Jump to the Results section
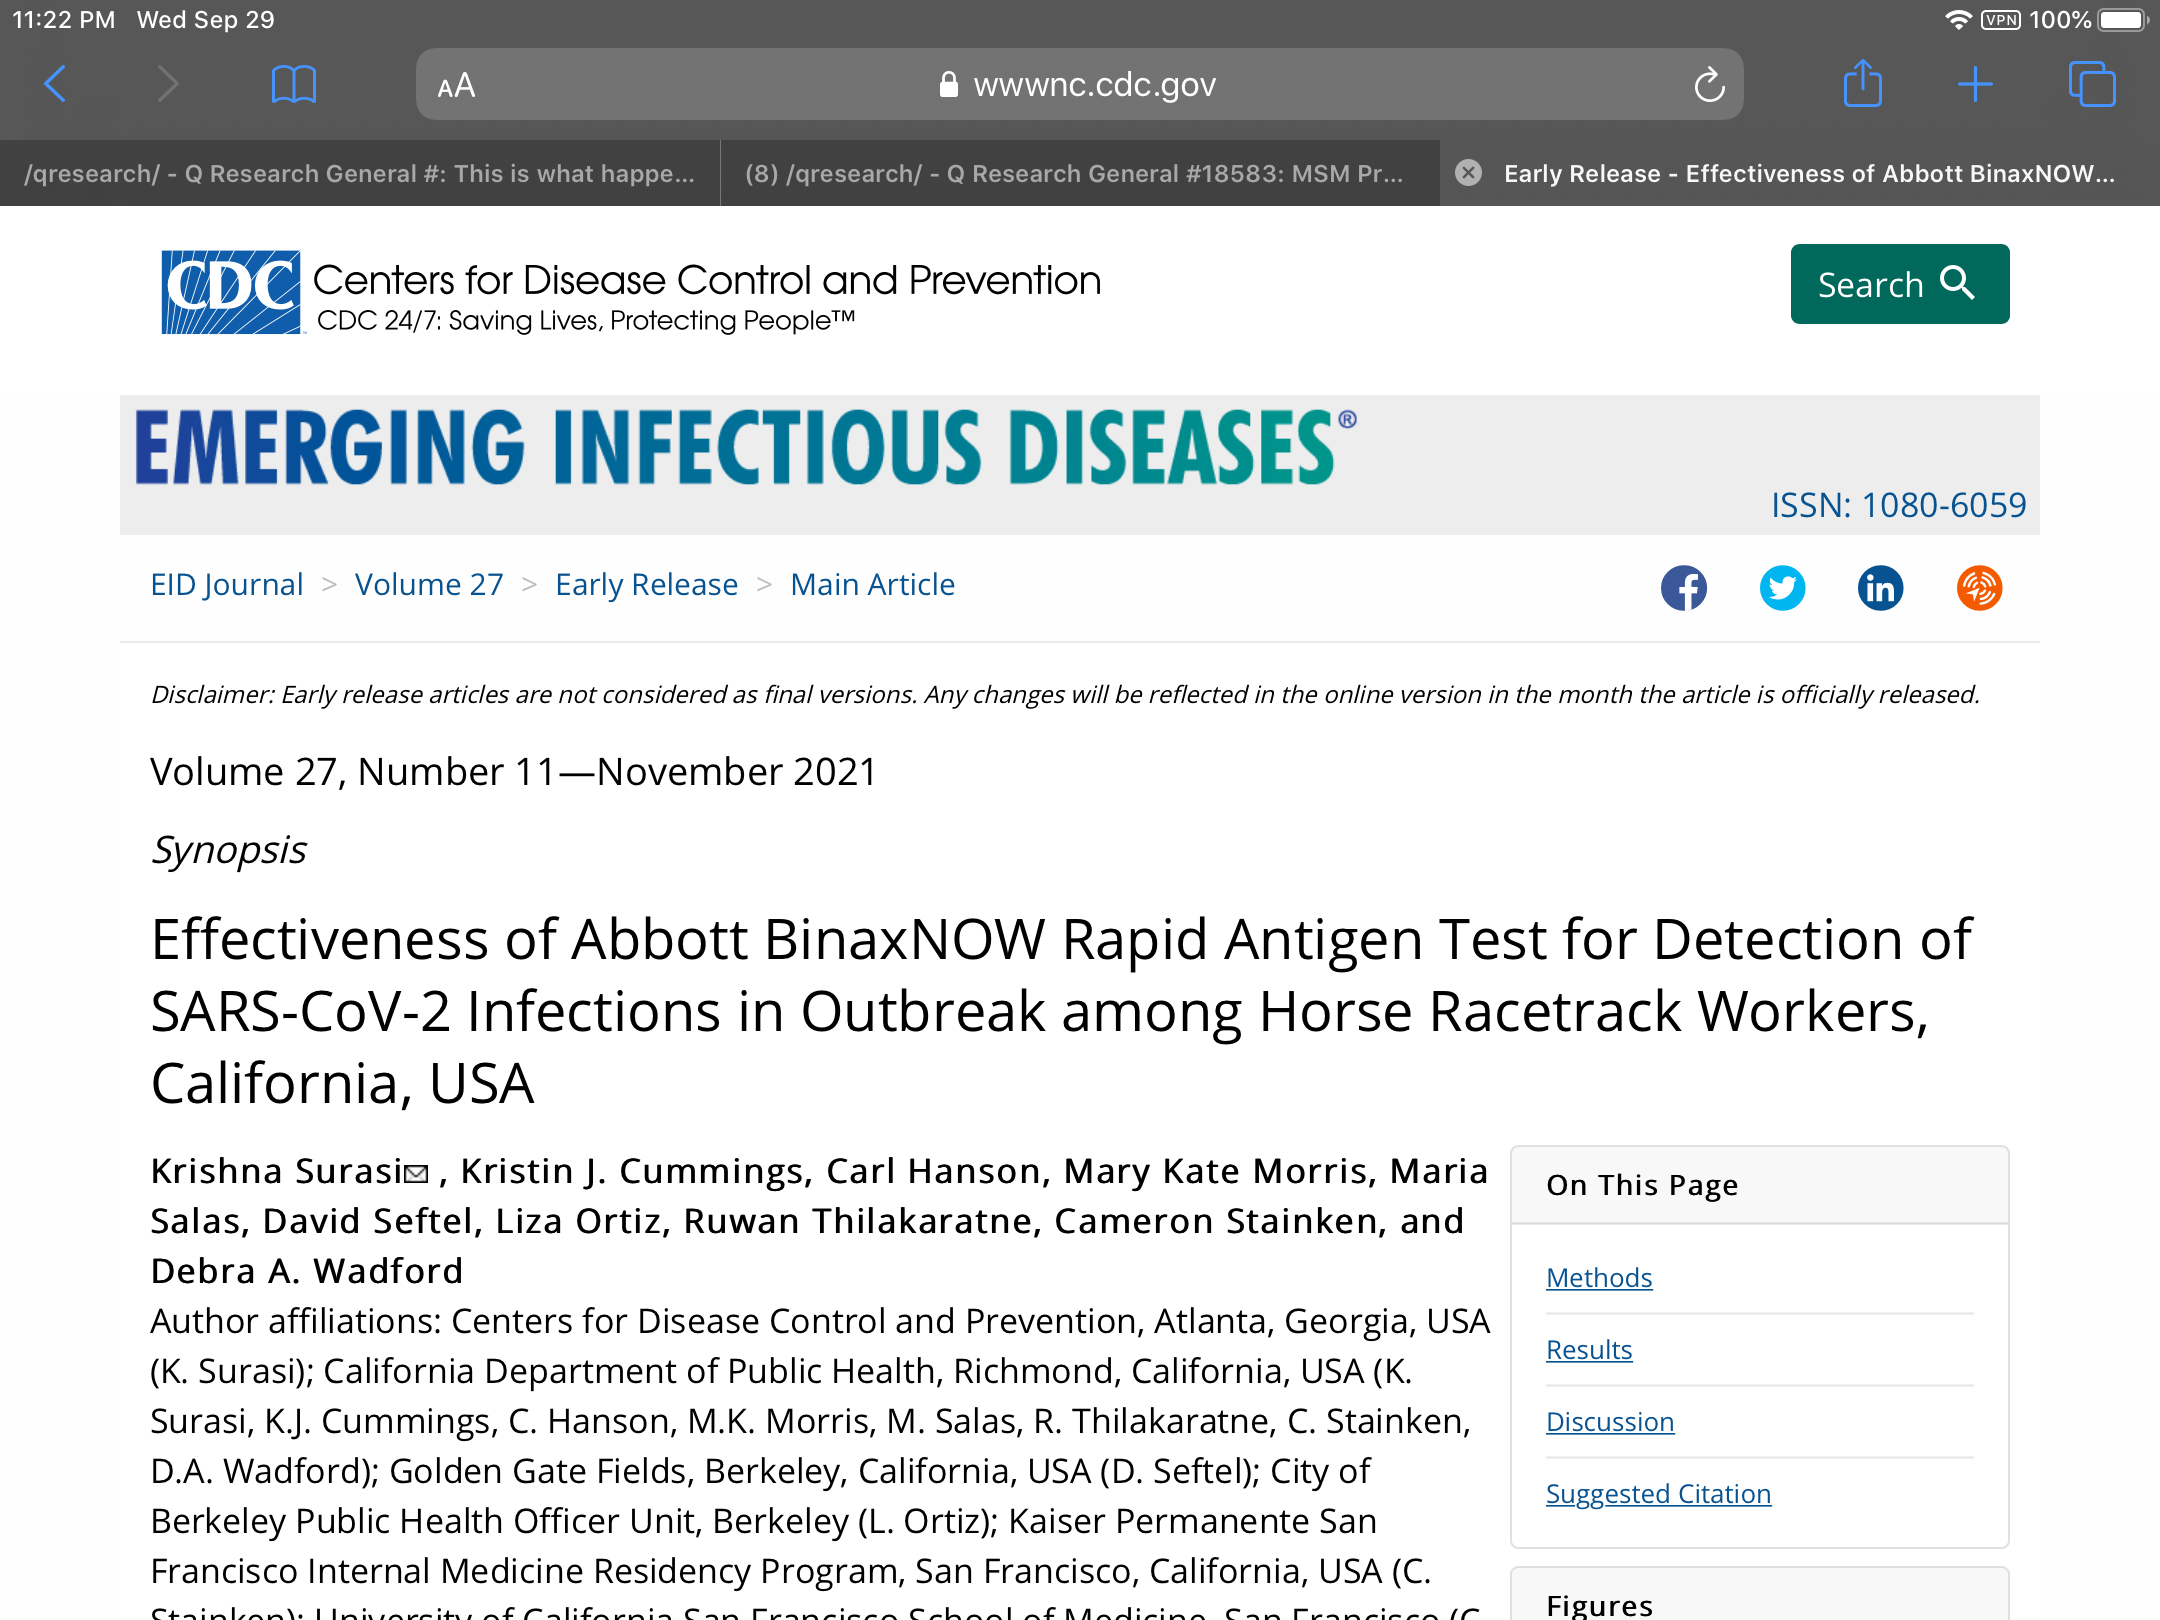The width and height of the screenshot is (2160, 1620). tap(1589, 1349)
